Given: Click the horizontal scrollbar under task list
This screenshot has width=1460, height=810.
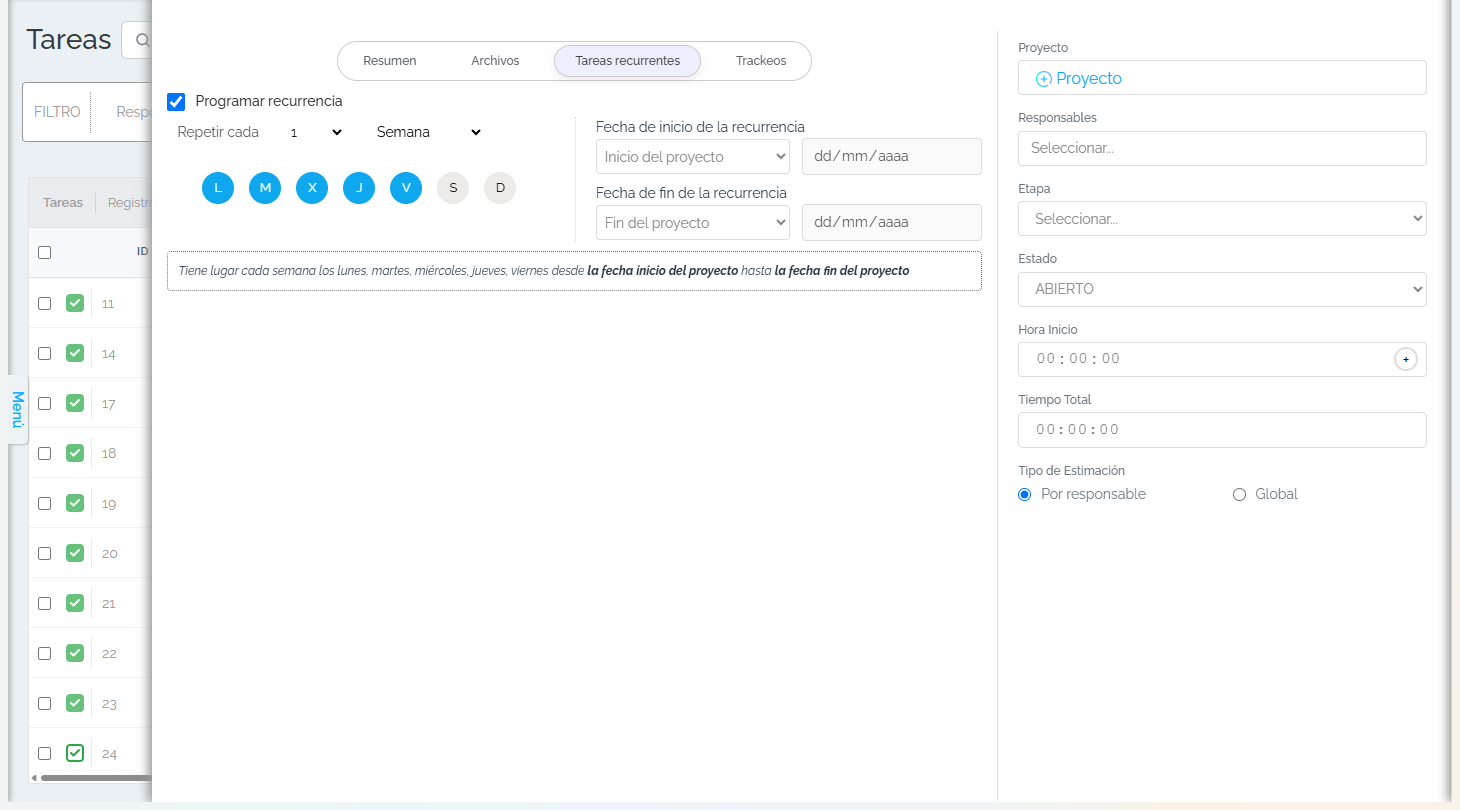Looking at the screenshot, I should pos(95,777).
